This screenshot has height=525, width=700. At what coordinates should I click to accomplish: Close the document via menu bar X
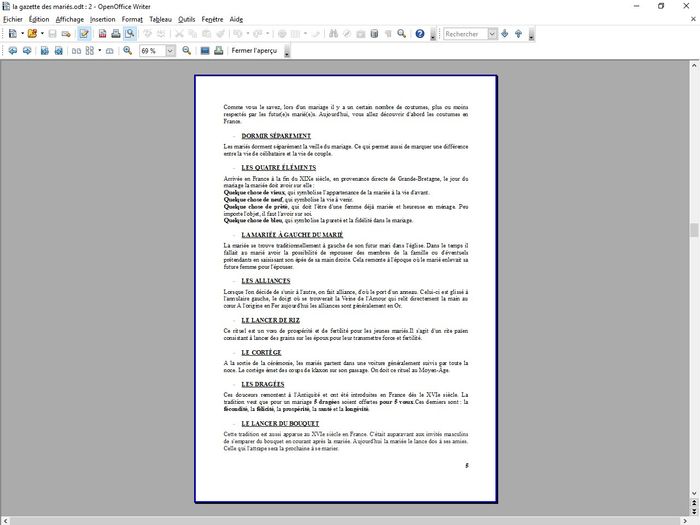point(693,19)
